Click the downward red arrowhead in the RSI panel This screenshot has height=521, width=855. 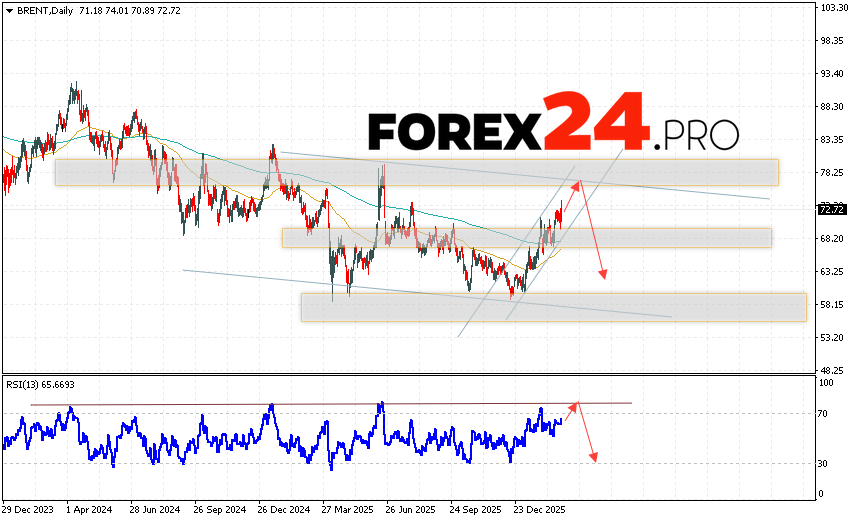tap(594, 457)
